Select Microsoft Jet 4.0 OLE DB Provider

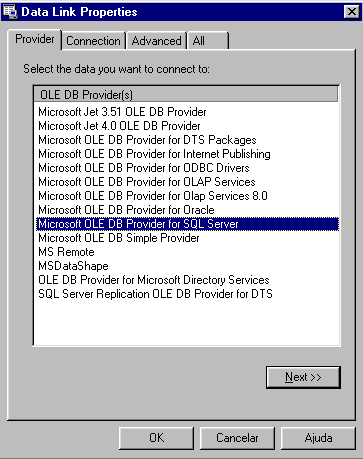tap(119, 126)
